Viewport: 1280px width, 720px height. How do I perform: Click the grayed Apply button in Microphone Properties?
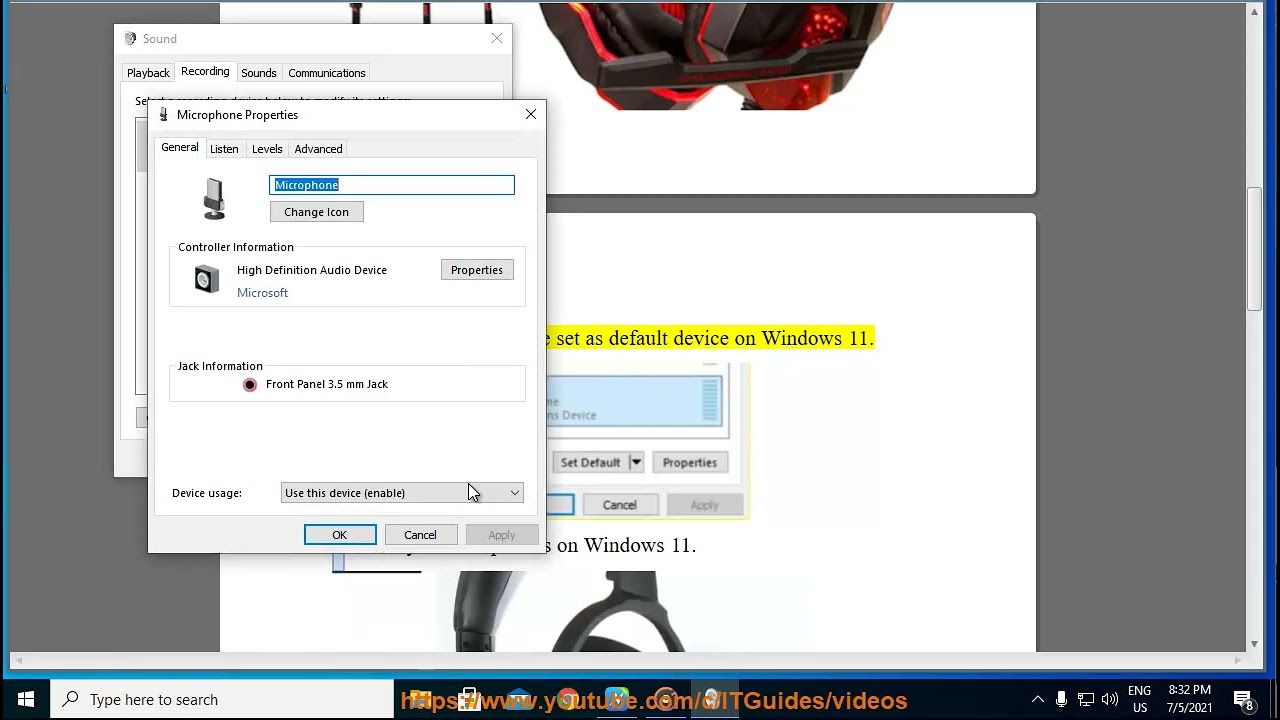click(502, 535)
